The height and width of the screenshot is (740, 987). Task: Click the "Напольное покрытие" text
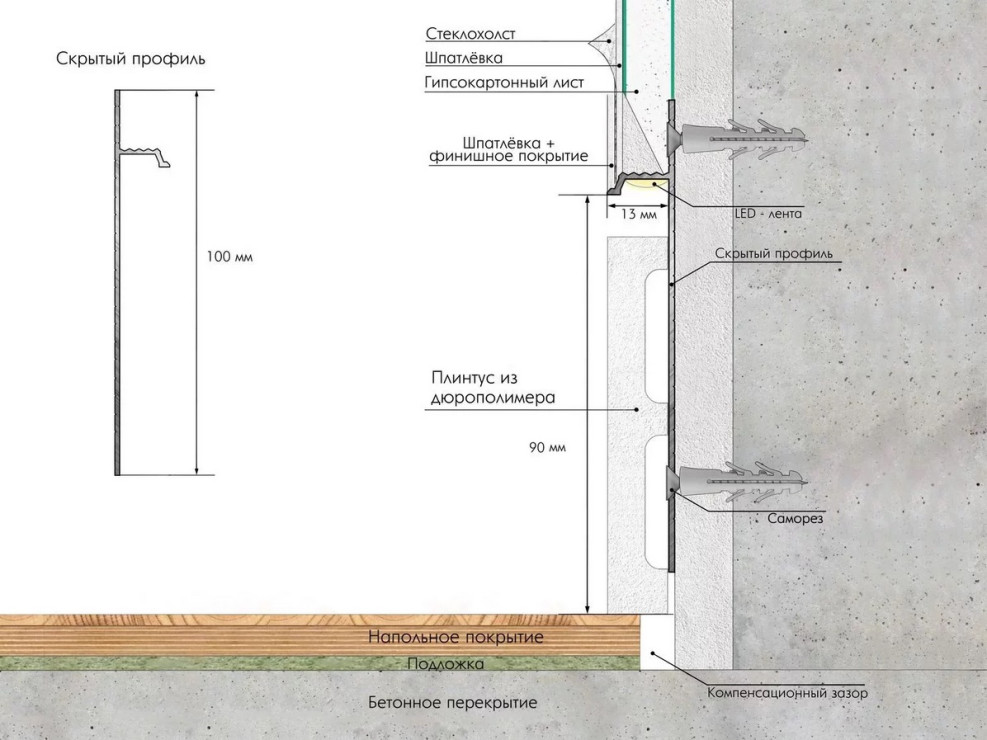[454, 637]
